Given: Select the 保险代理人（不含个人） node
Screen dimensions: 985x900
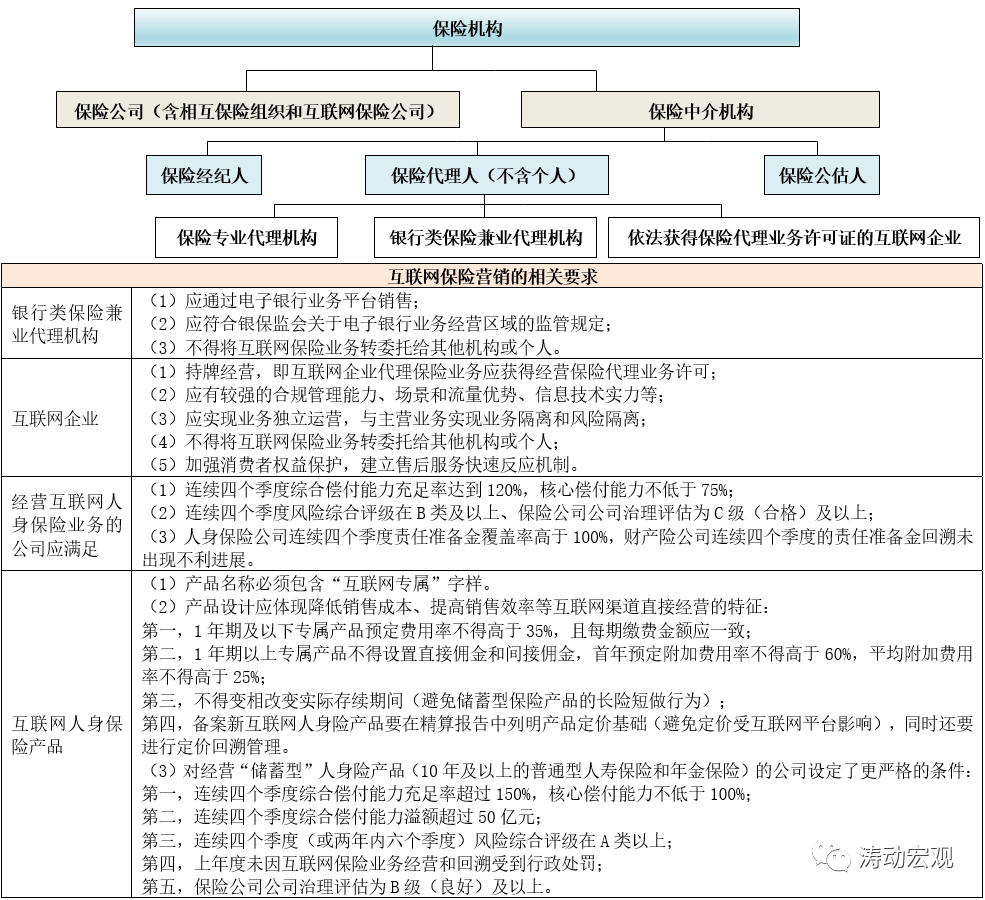Looking at the screenshot, I should coord(485,175).
